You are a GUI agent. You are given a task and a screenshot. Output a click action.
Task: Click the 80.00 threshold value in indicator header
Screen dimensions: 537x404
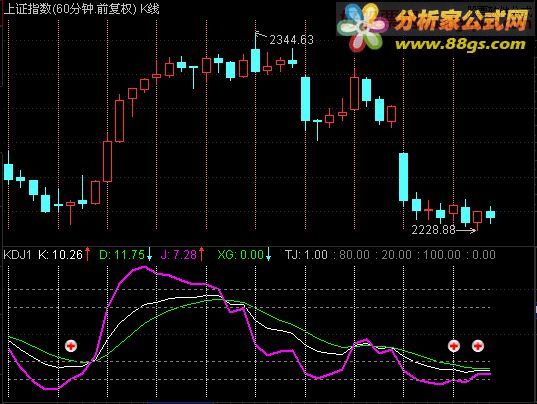[x=354, y=255]
